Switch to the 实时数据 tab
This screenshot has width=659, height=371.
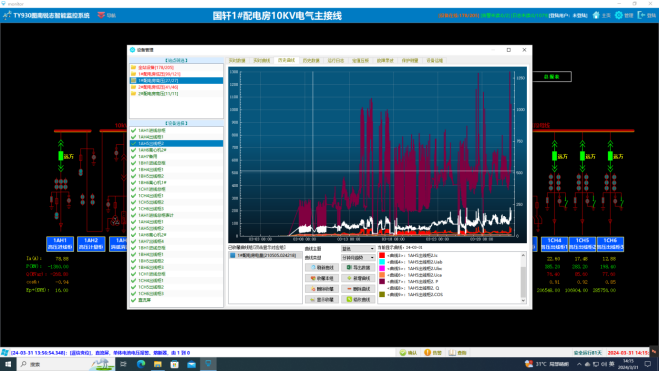coord(237,61)
